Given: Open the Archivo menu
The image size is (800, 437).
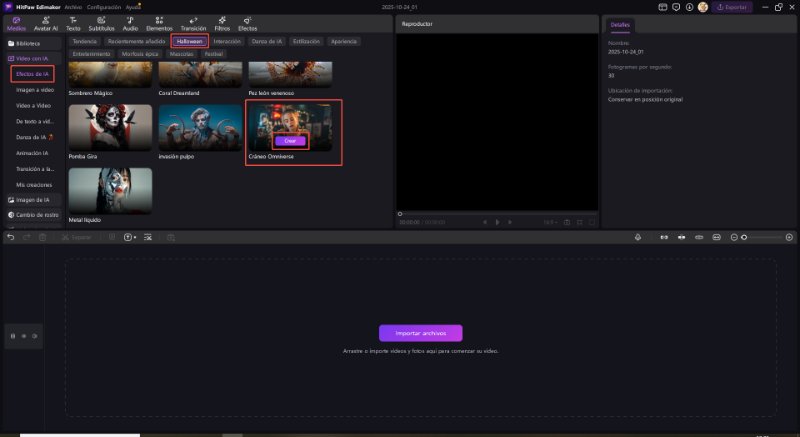Looking at the screenshot, I should click(73, 6).
